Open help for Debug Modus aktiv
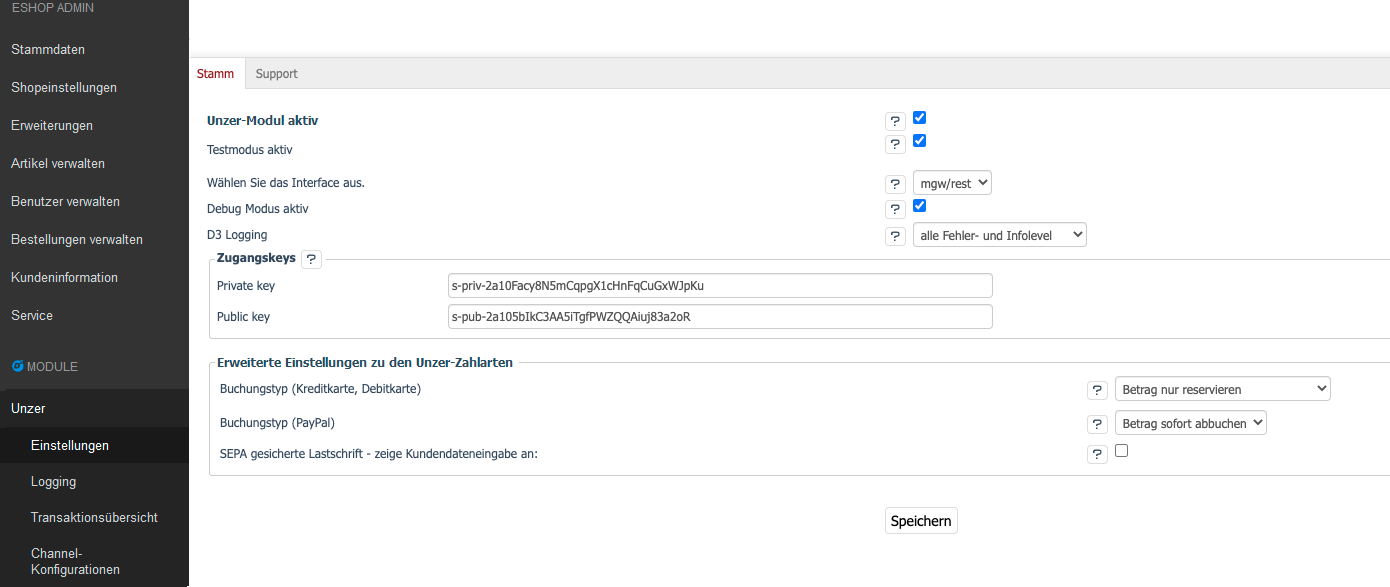Screen dimensions: 1390x587 [x=895, y=208]
